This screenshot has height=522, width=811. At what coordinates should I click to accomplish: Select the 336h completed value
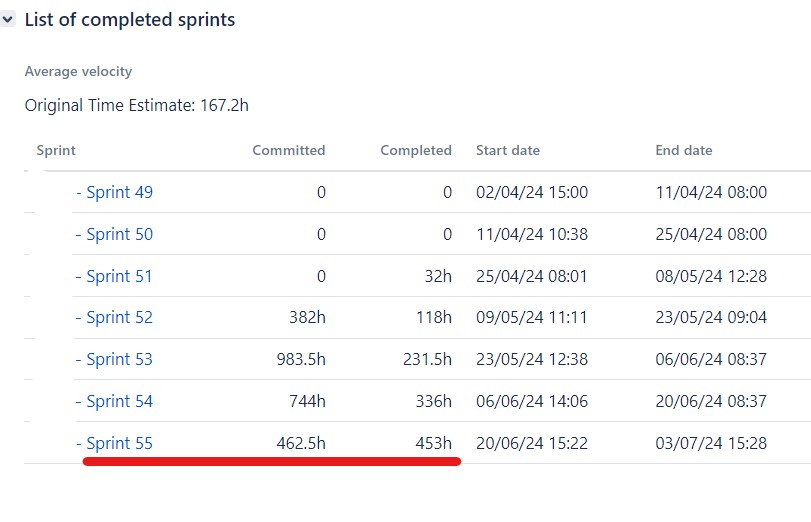point(434,401)
